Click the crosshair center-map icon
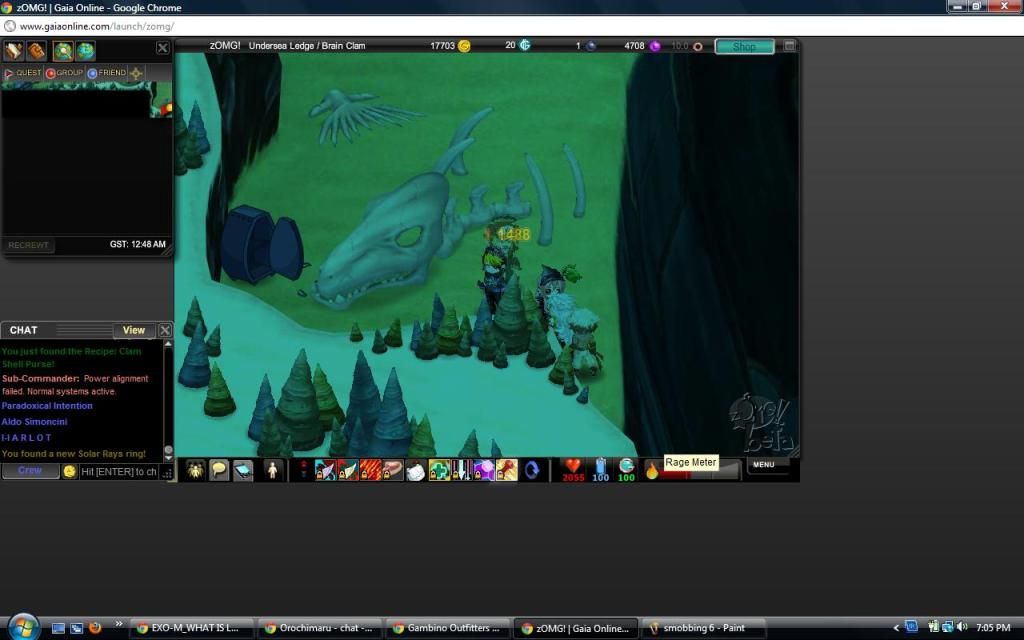The width and height of the screenshot is (1024, 640). click(x=136, y=73)
